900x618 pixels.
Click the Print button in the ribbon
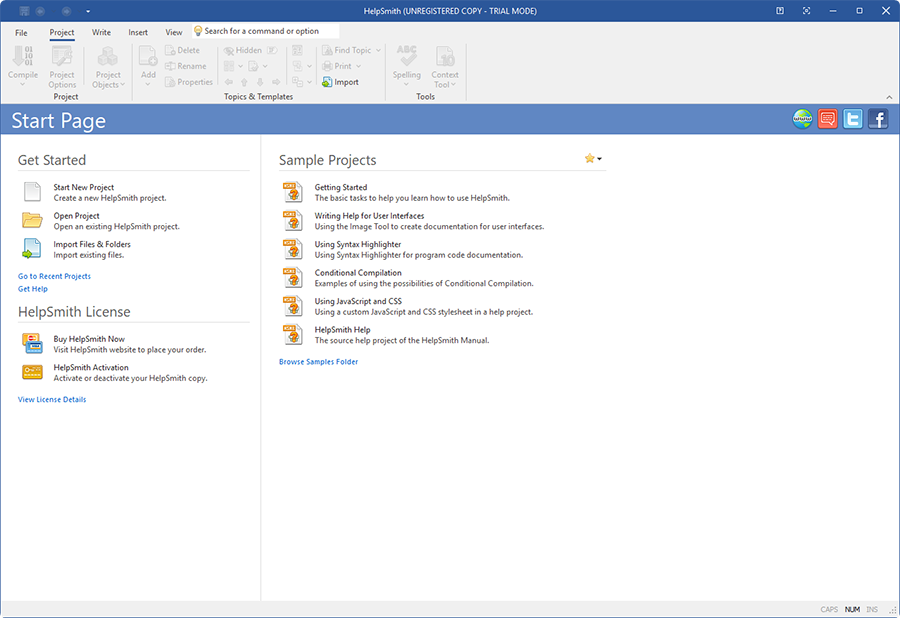click(337, 66)
